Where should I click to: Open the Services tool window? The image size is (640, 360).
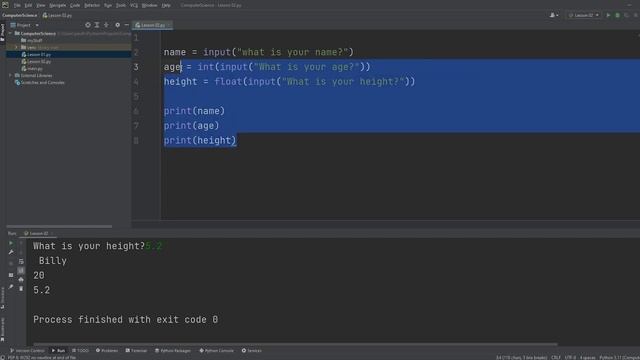click(x=251, y=351)
